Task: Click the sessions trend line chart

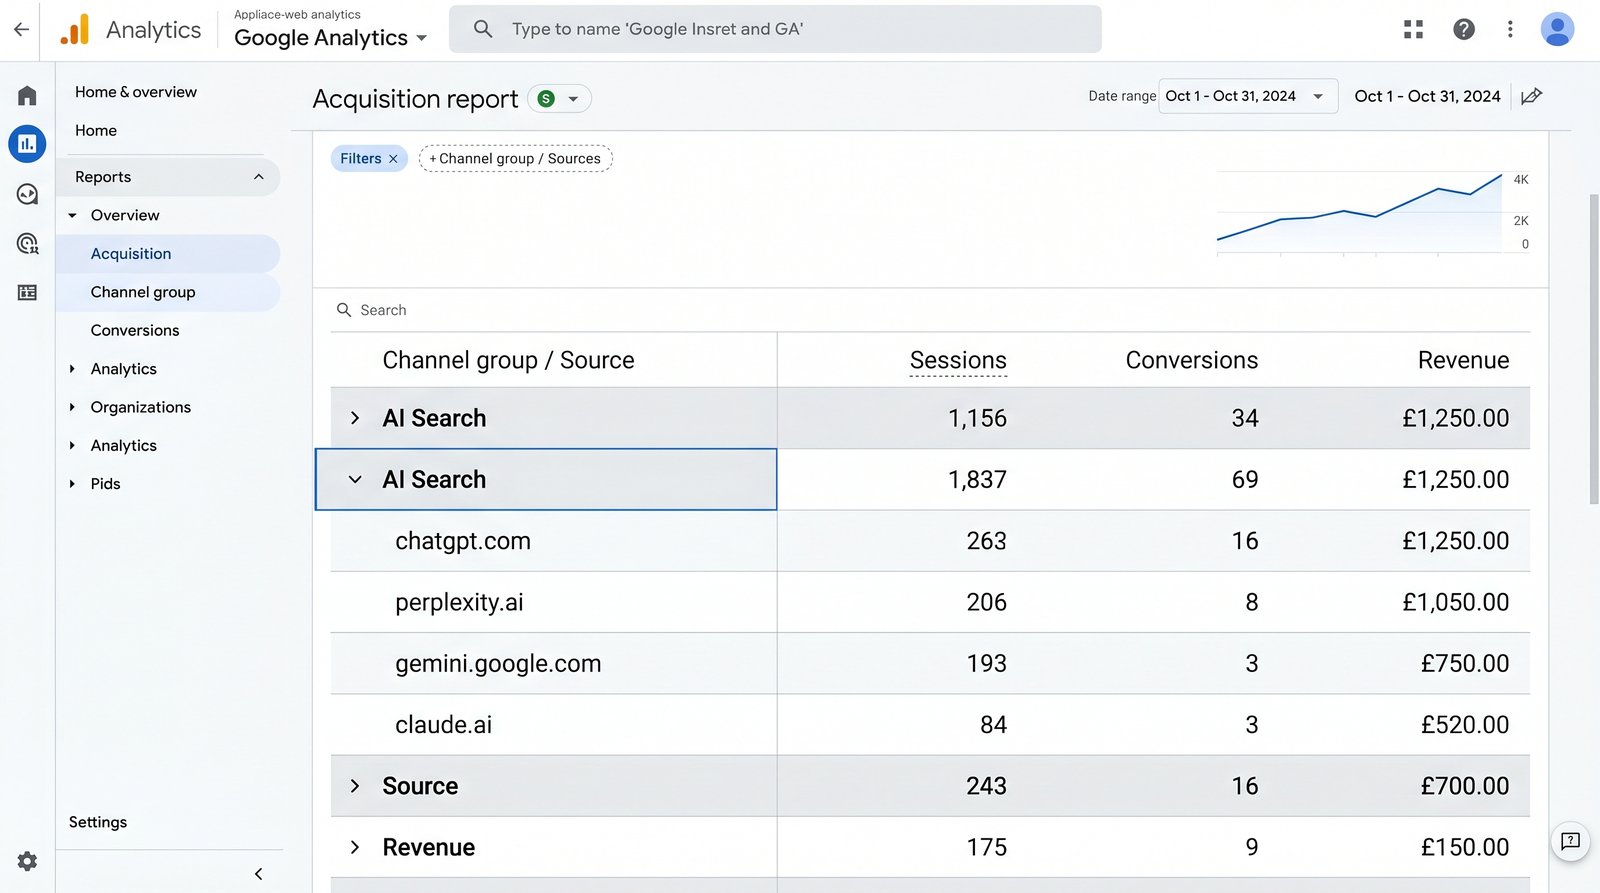Action: 1360,213
